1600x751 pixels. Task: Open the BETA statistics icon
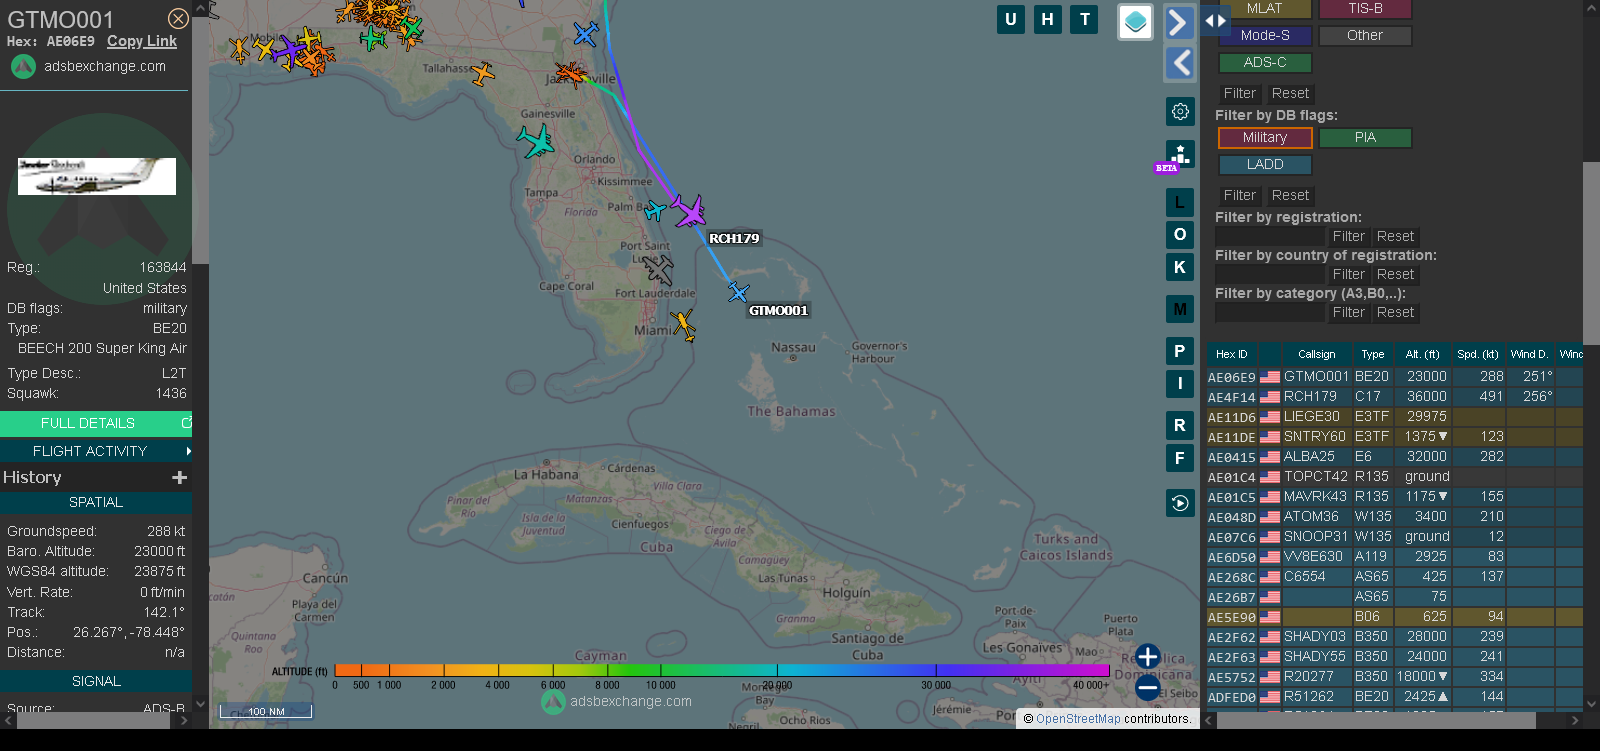pos(1180,155)
